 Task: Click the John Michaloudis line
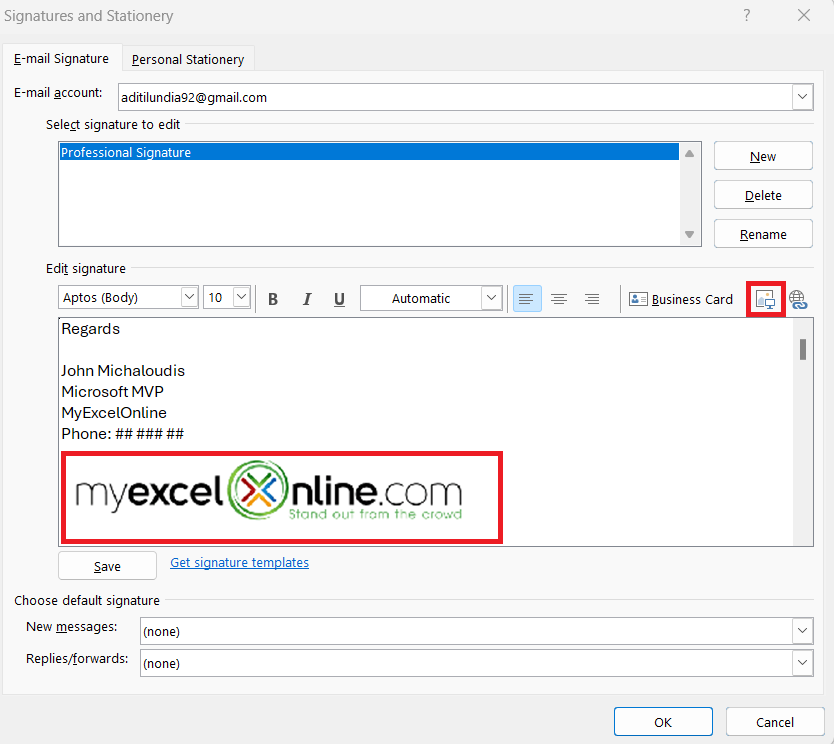pos(123,370)
